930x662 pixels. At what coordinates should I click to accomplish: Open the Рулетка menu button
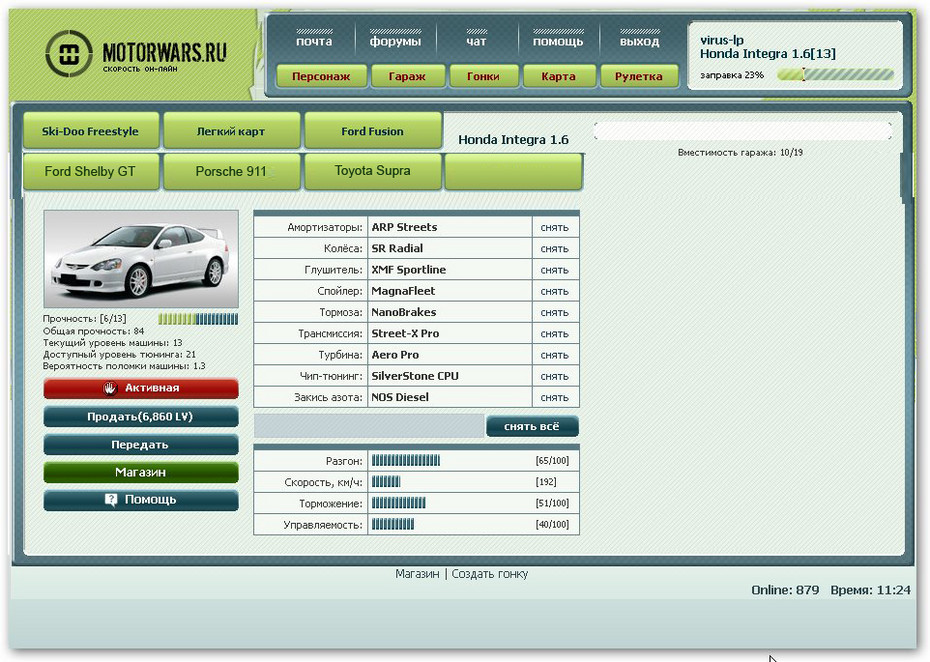pyautogui.click(x=639, y=76)
